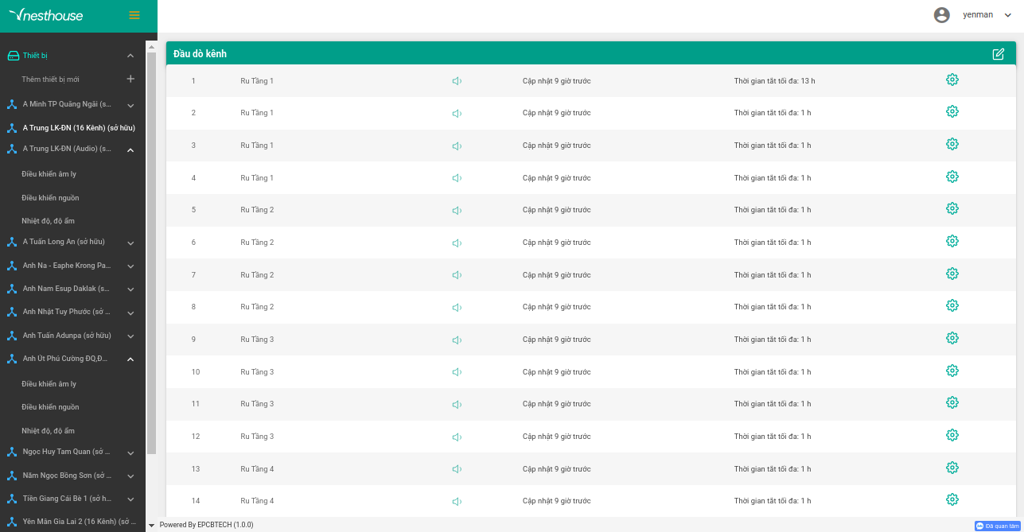Open settings gear for channel 10
The width and height of the screenshot is (1024, 532).
pyautogui.click(x=952, y=370)
